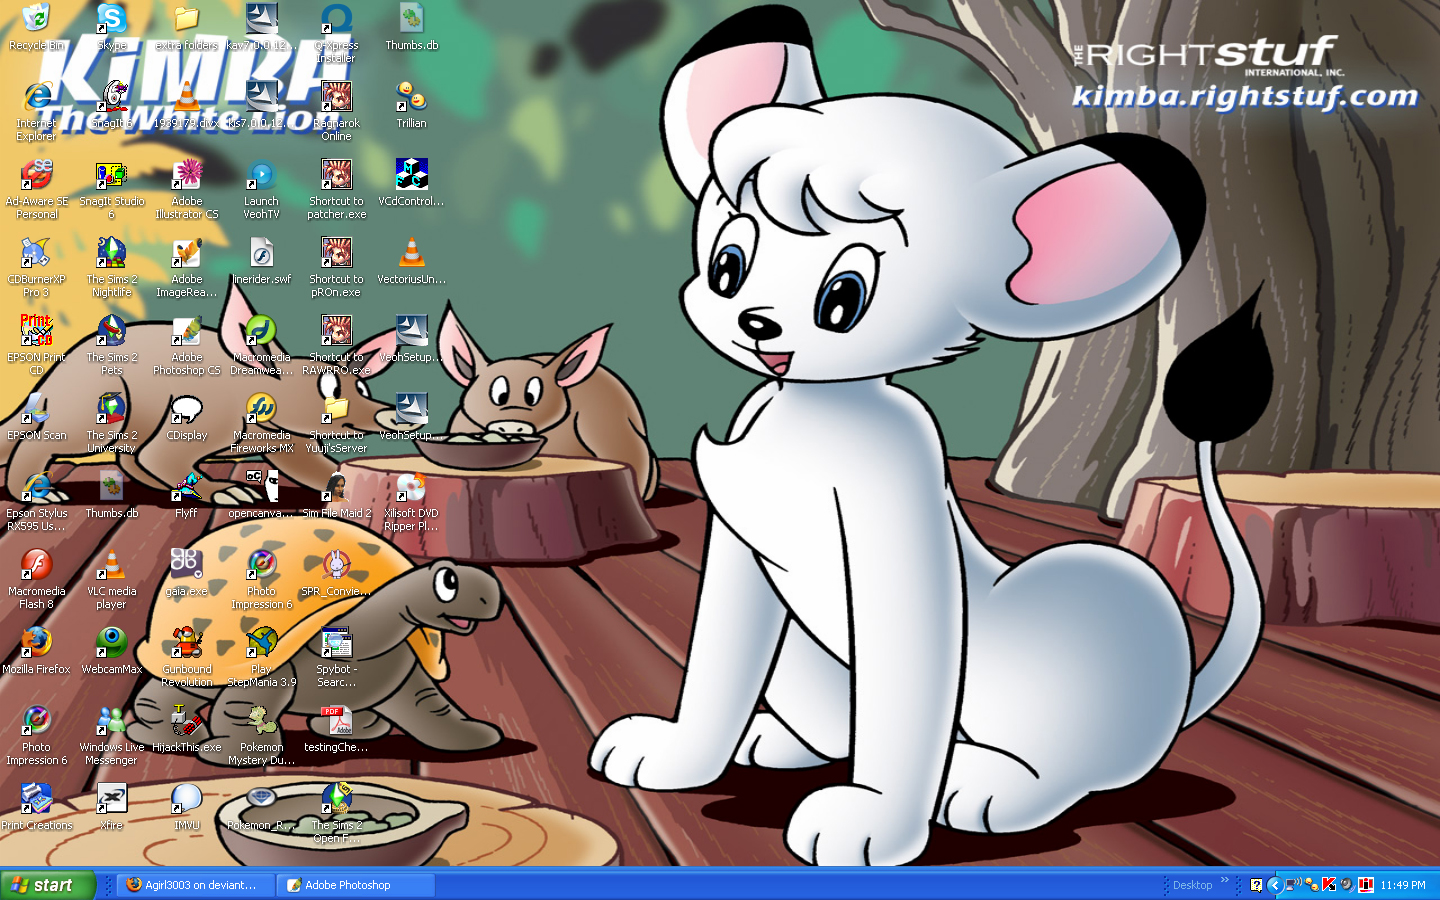This screenshot has width=1440, height=900.
Task: Open Epson Stylus RX595 user guide icon
Action: click(x=36, y=501)
